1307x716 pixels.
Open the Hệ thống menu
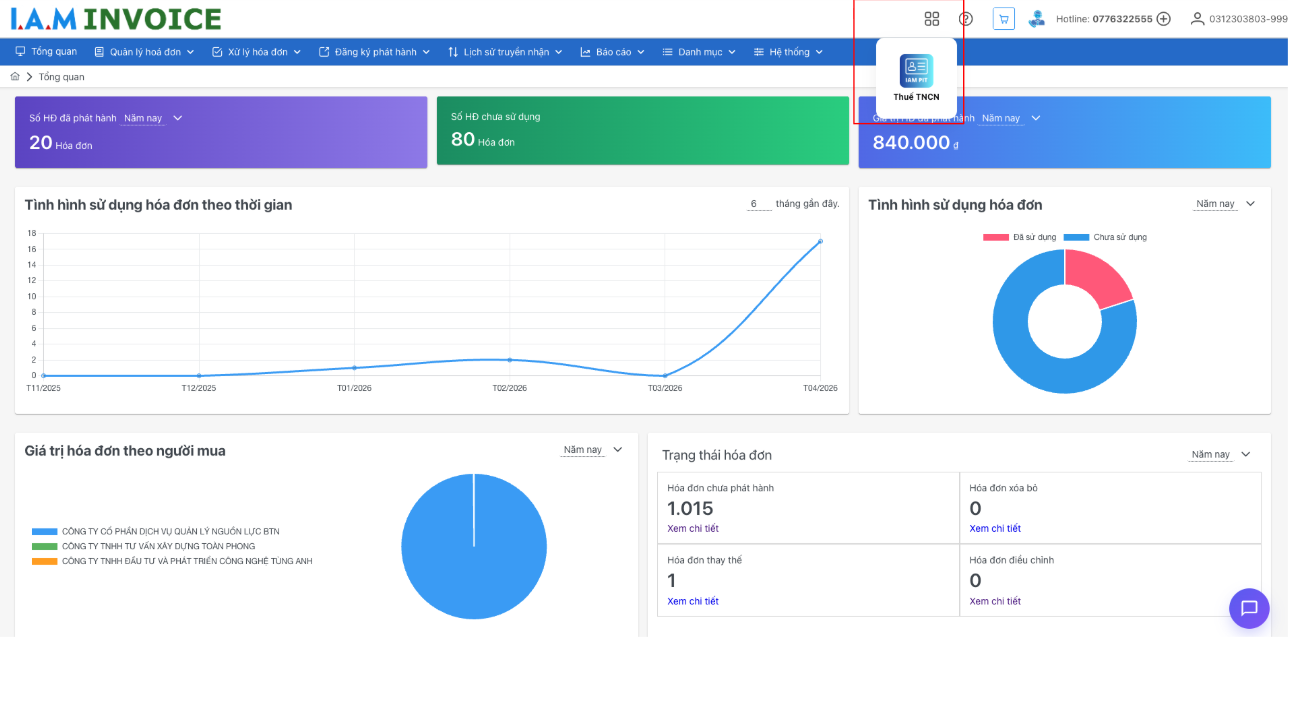click(788, 52)
